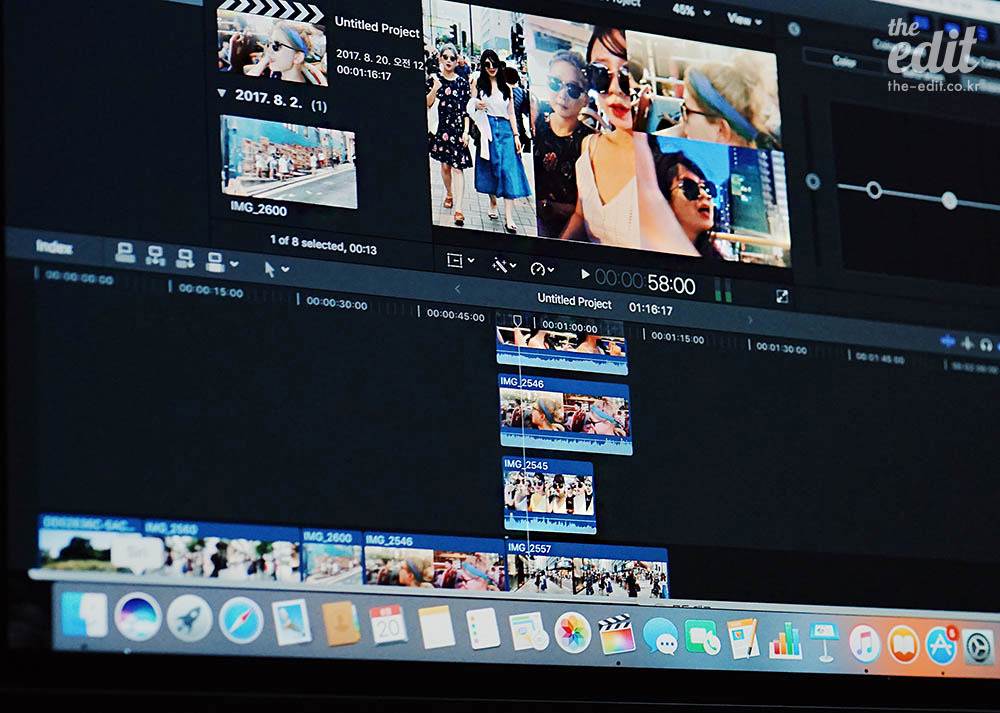Select the IMG_2600 thumbnail in the browser

point(288,162)
